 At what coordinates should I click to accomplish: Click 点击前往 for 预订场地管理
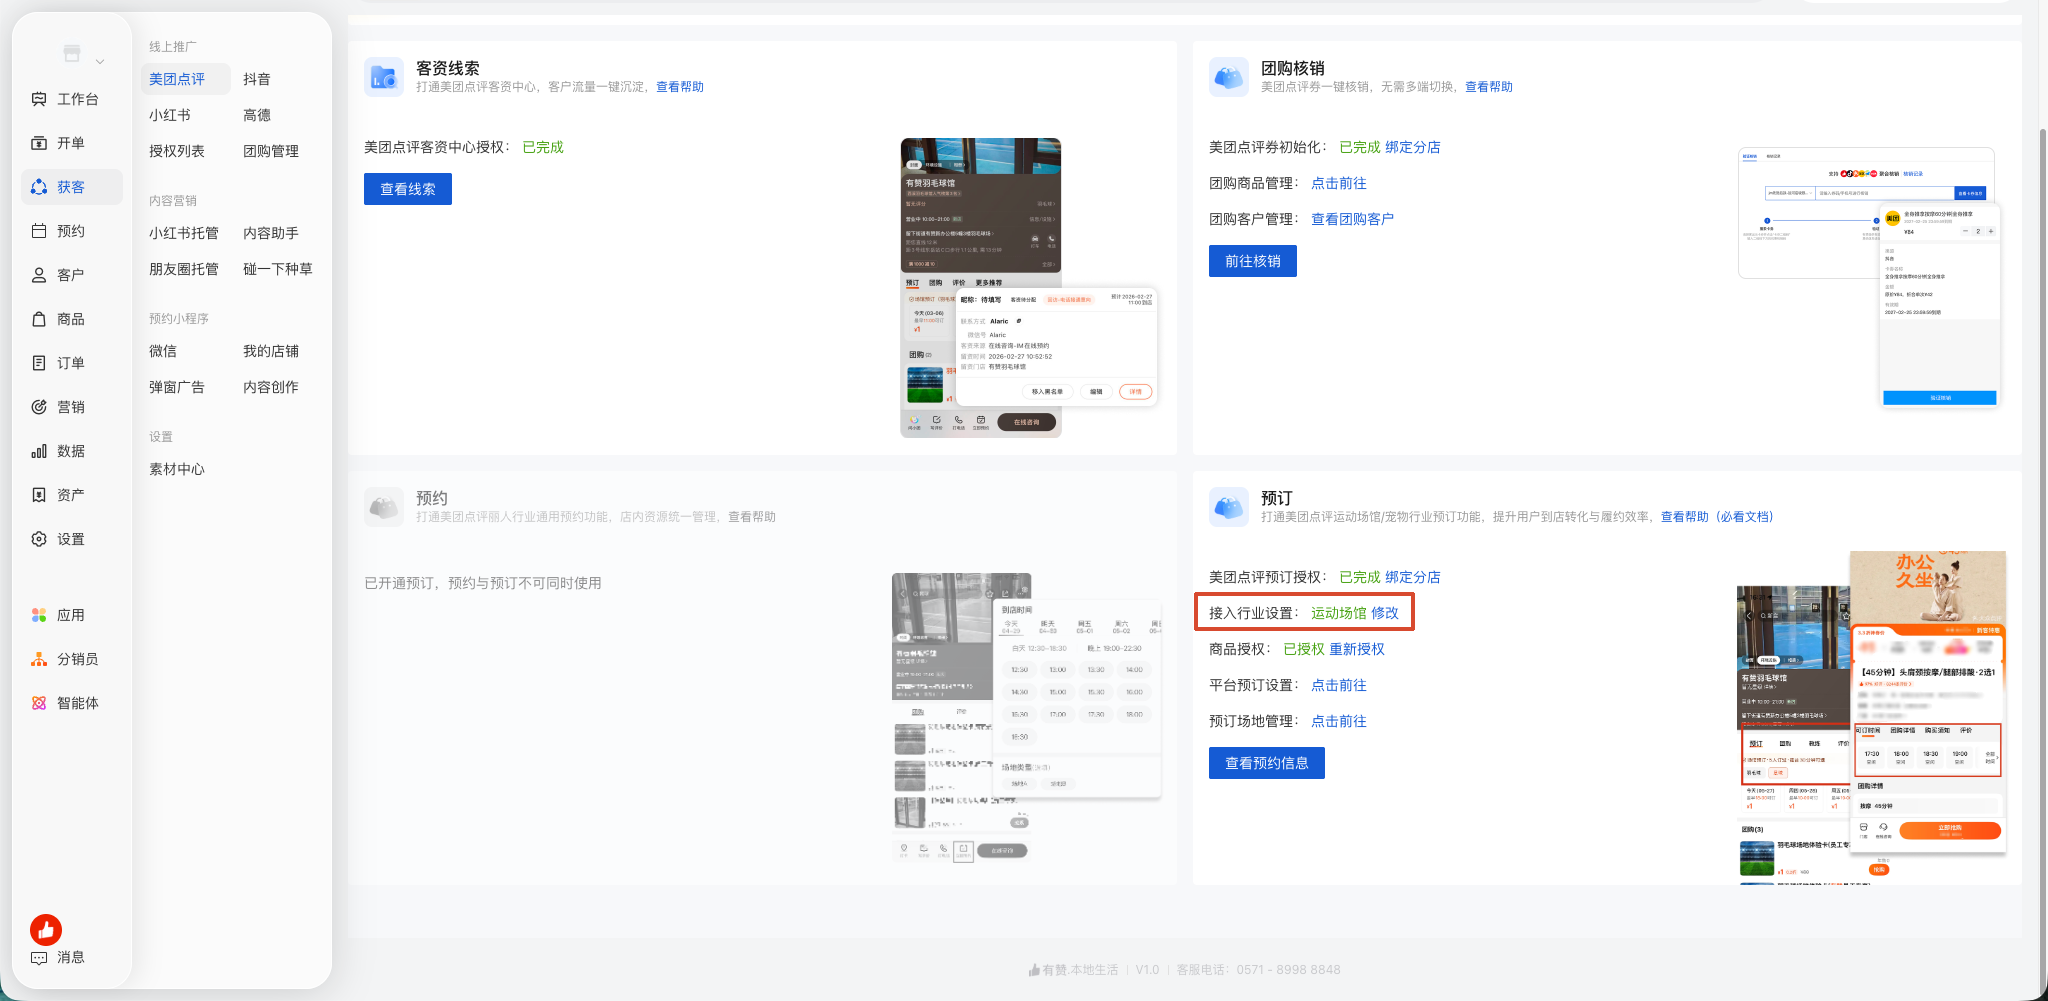(x=1339, y=721)
